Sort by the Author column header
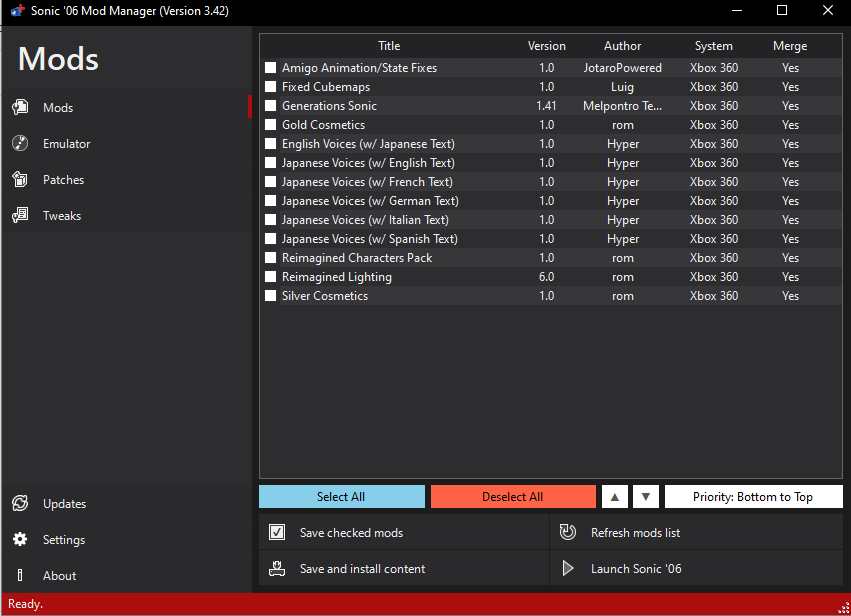Image resolution: width=851 pixels, height=616 pixels. pyautogui.click(x=623, y=46)
